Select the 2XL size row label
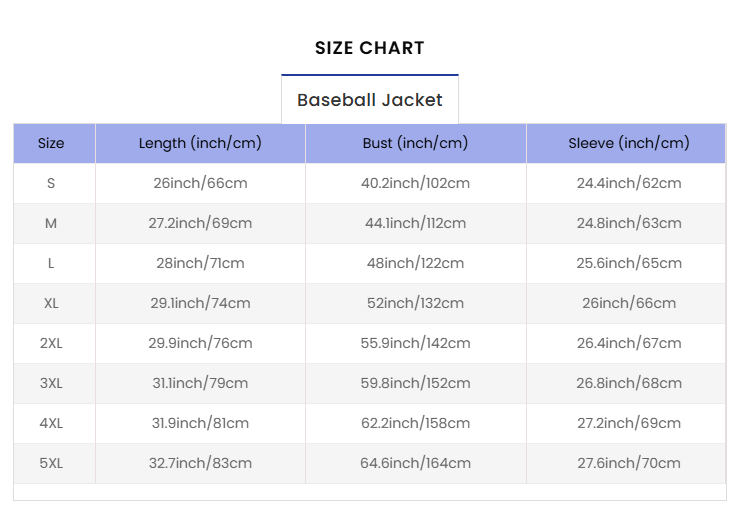This screenshot has height=524, width=741. coord(51,343)
